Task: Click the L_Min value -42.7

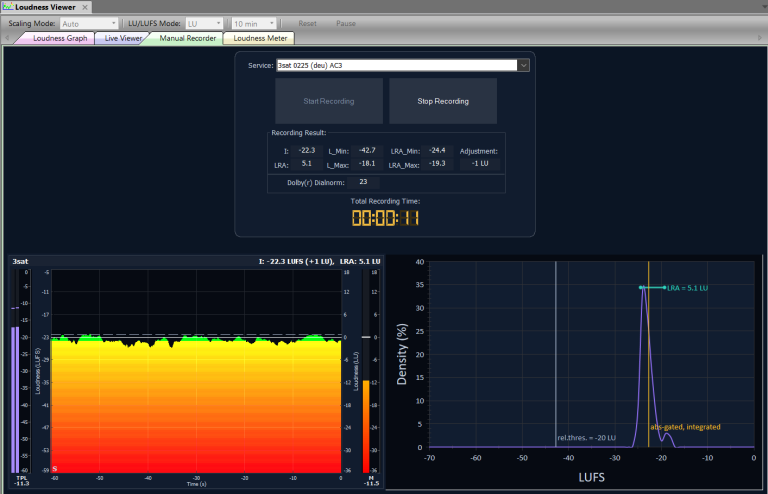Action: coord(367,151)
